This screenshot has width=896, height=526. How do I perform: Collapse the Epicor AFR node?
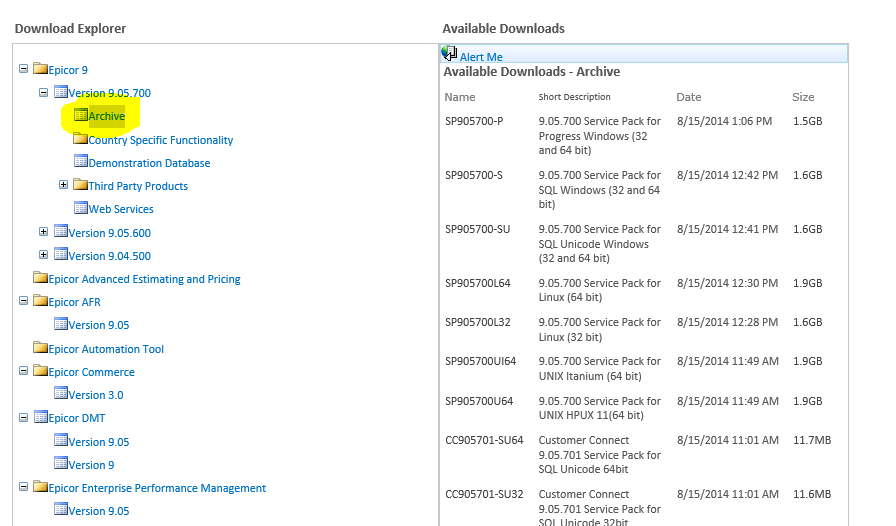pos(23,301)
